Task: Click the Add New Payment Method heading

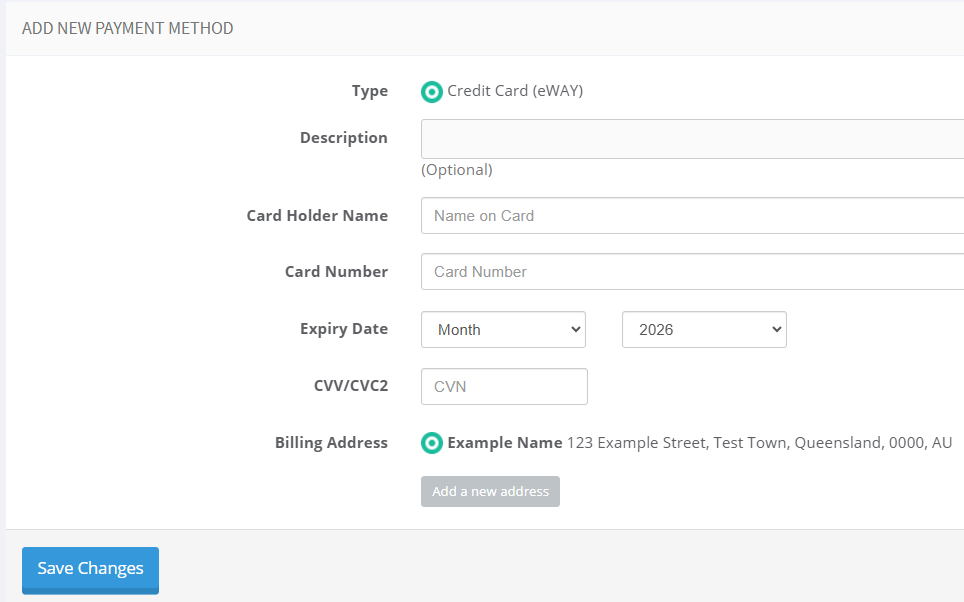Action: (x=128, y=28)
